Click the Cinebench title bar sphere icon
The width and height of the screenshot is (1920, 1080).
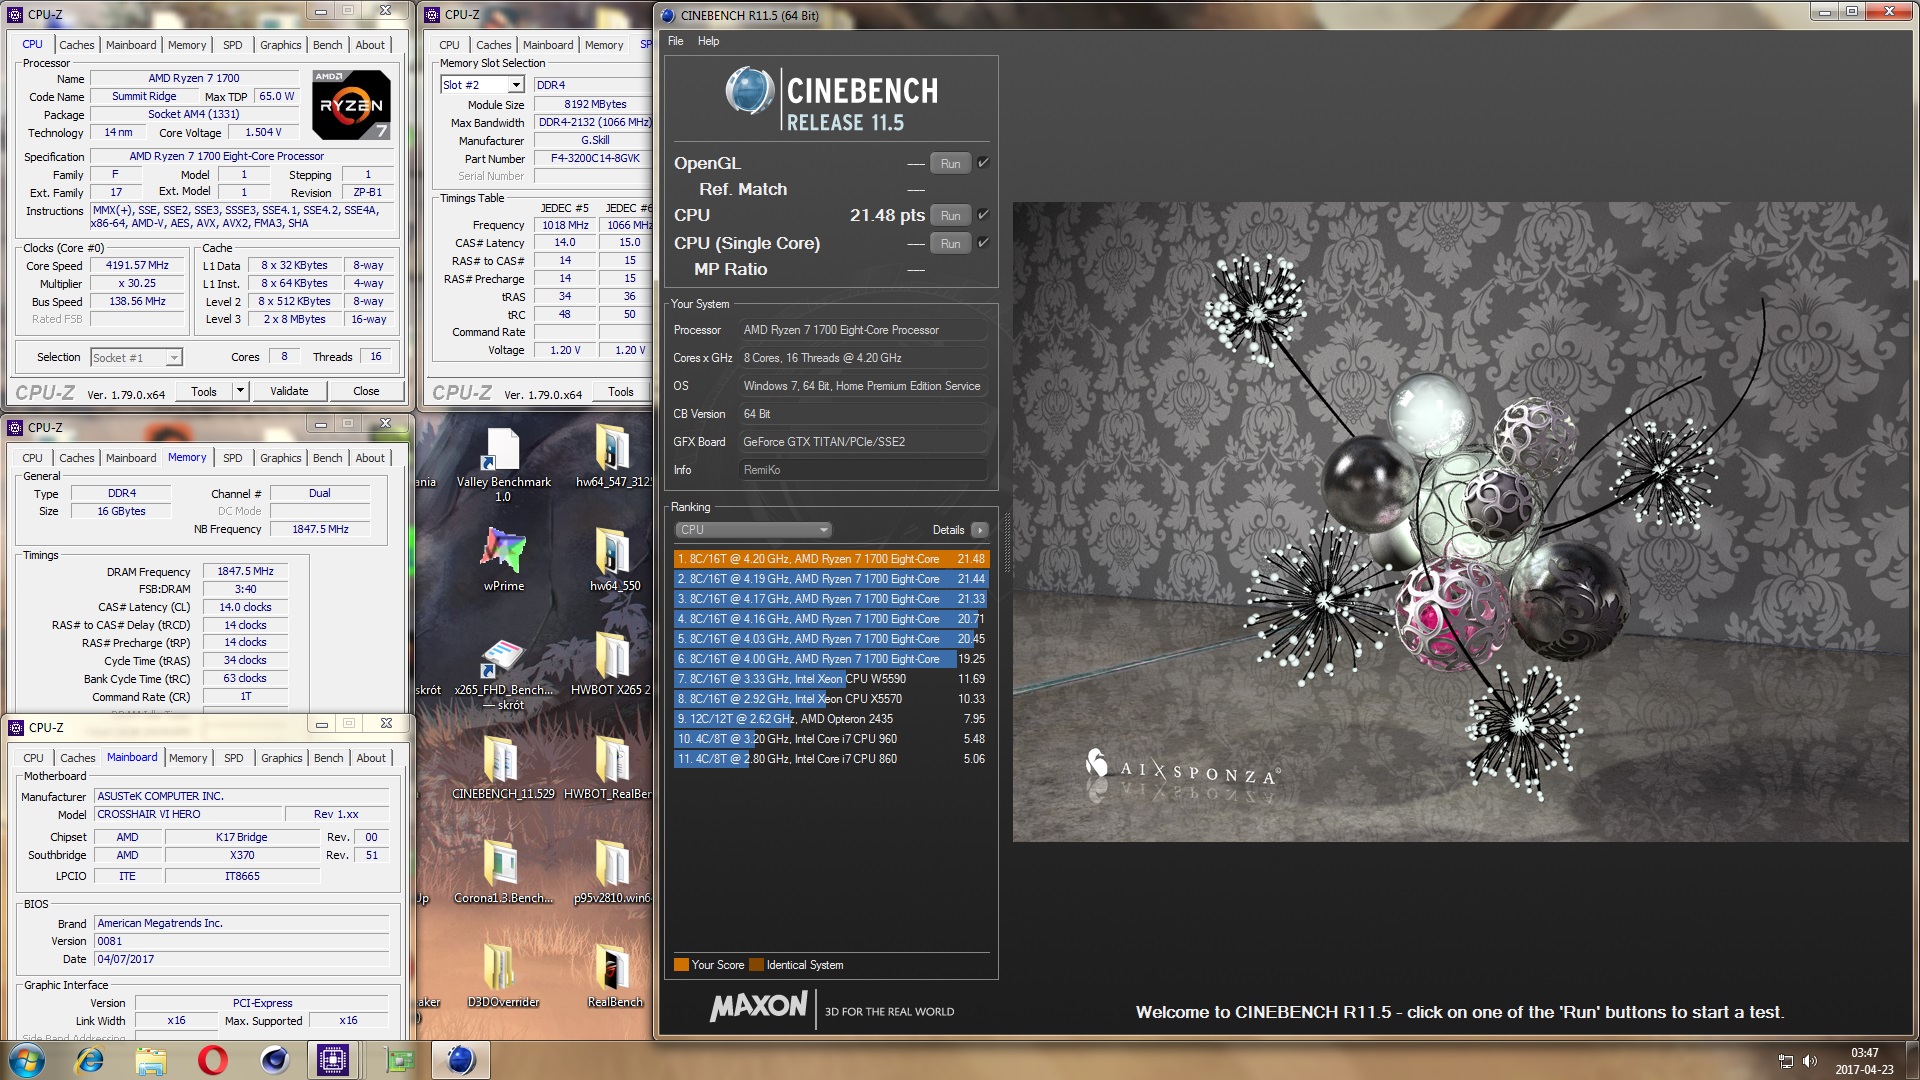(x=668, y=15)
